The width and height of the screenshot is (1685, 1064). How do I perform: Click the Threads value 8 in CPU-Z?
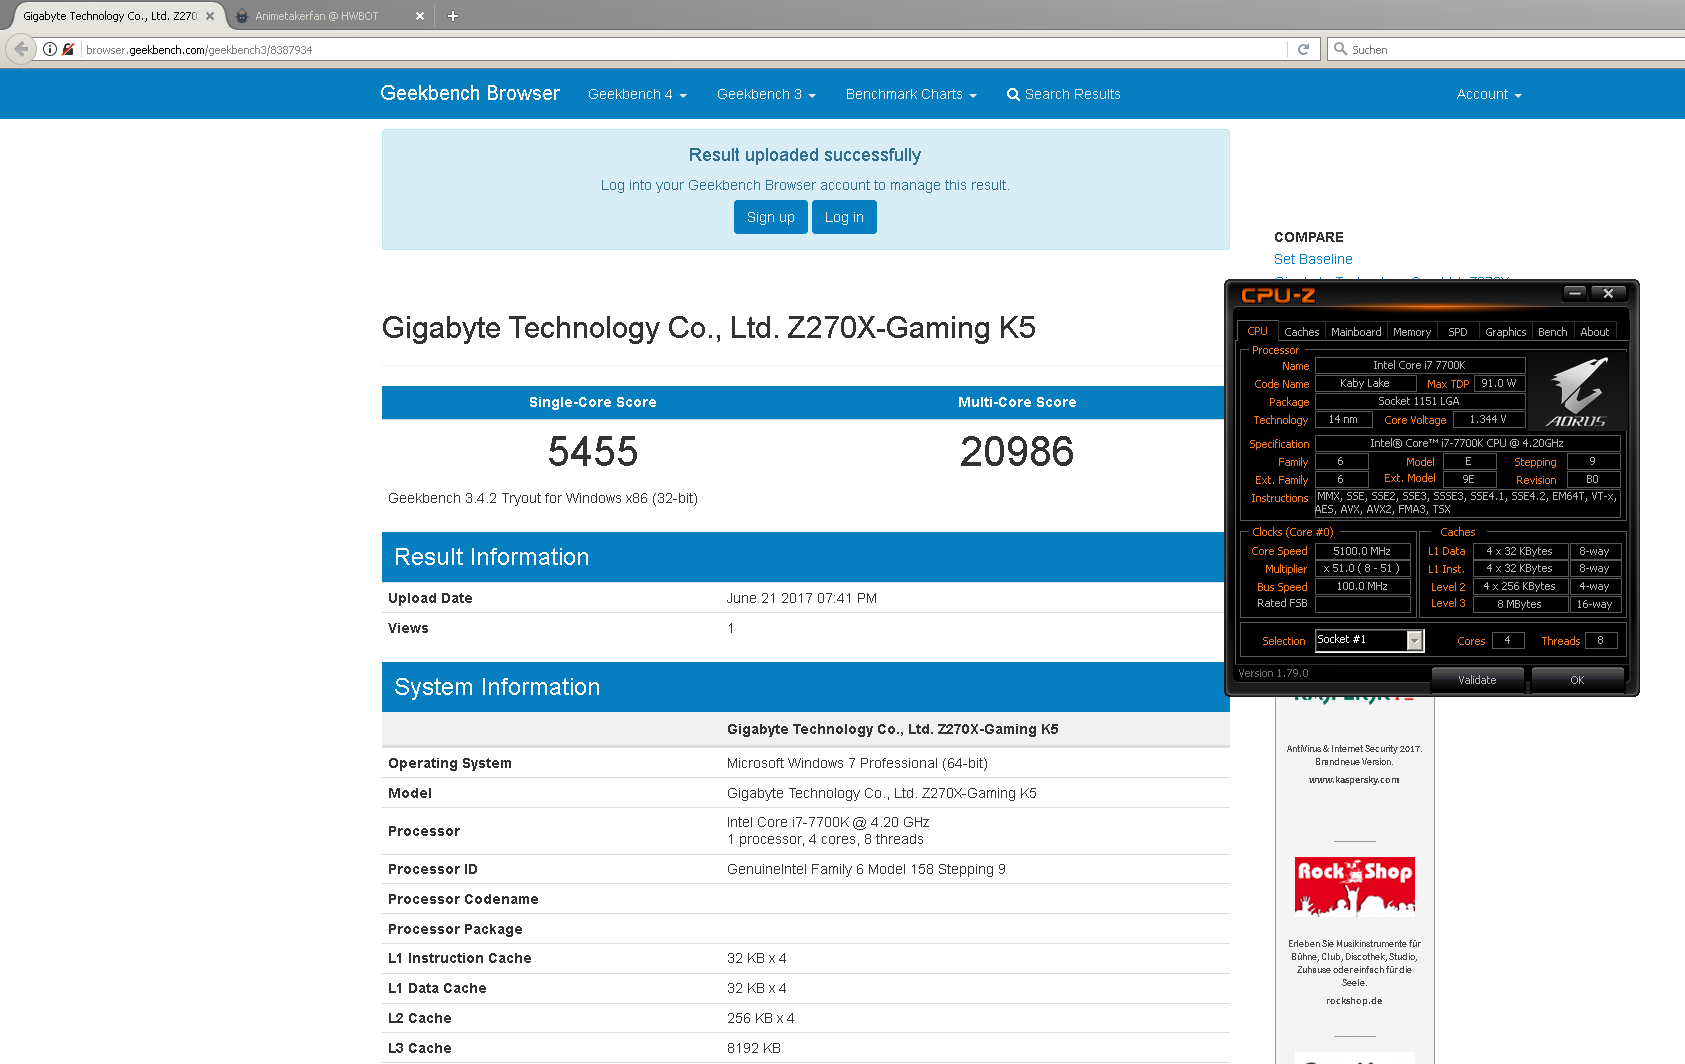click(1600, 640)
